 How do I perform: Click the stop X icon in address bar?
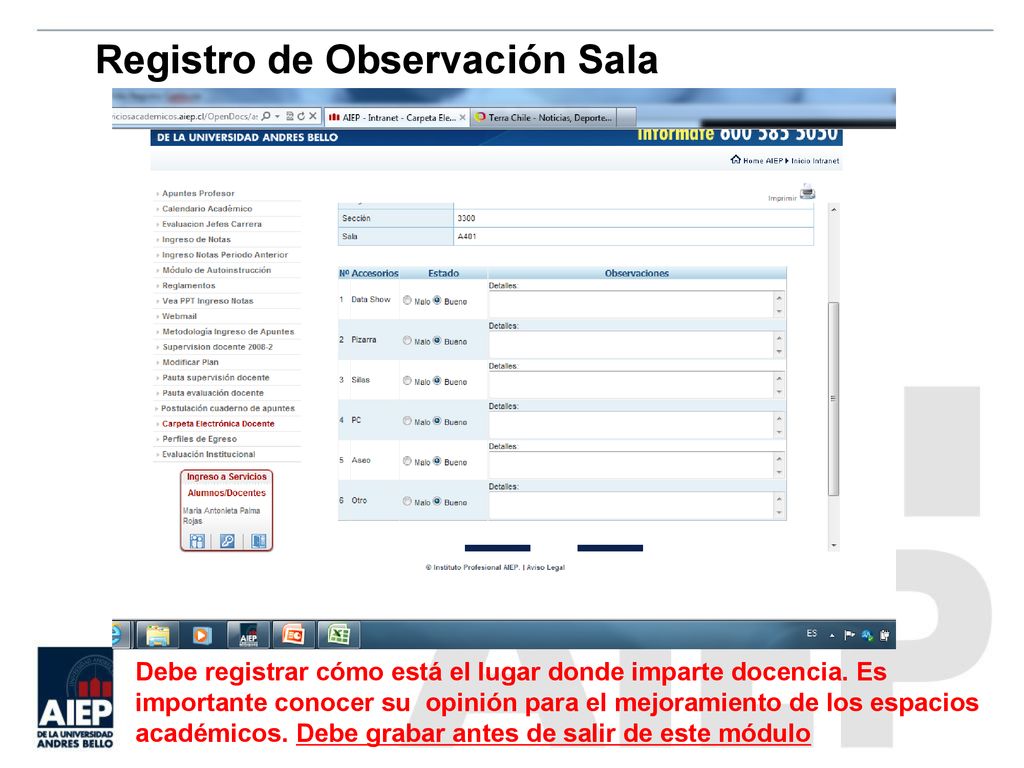coord(313,116)
